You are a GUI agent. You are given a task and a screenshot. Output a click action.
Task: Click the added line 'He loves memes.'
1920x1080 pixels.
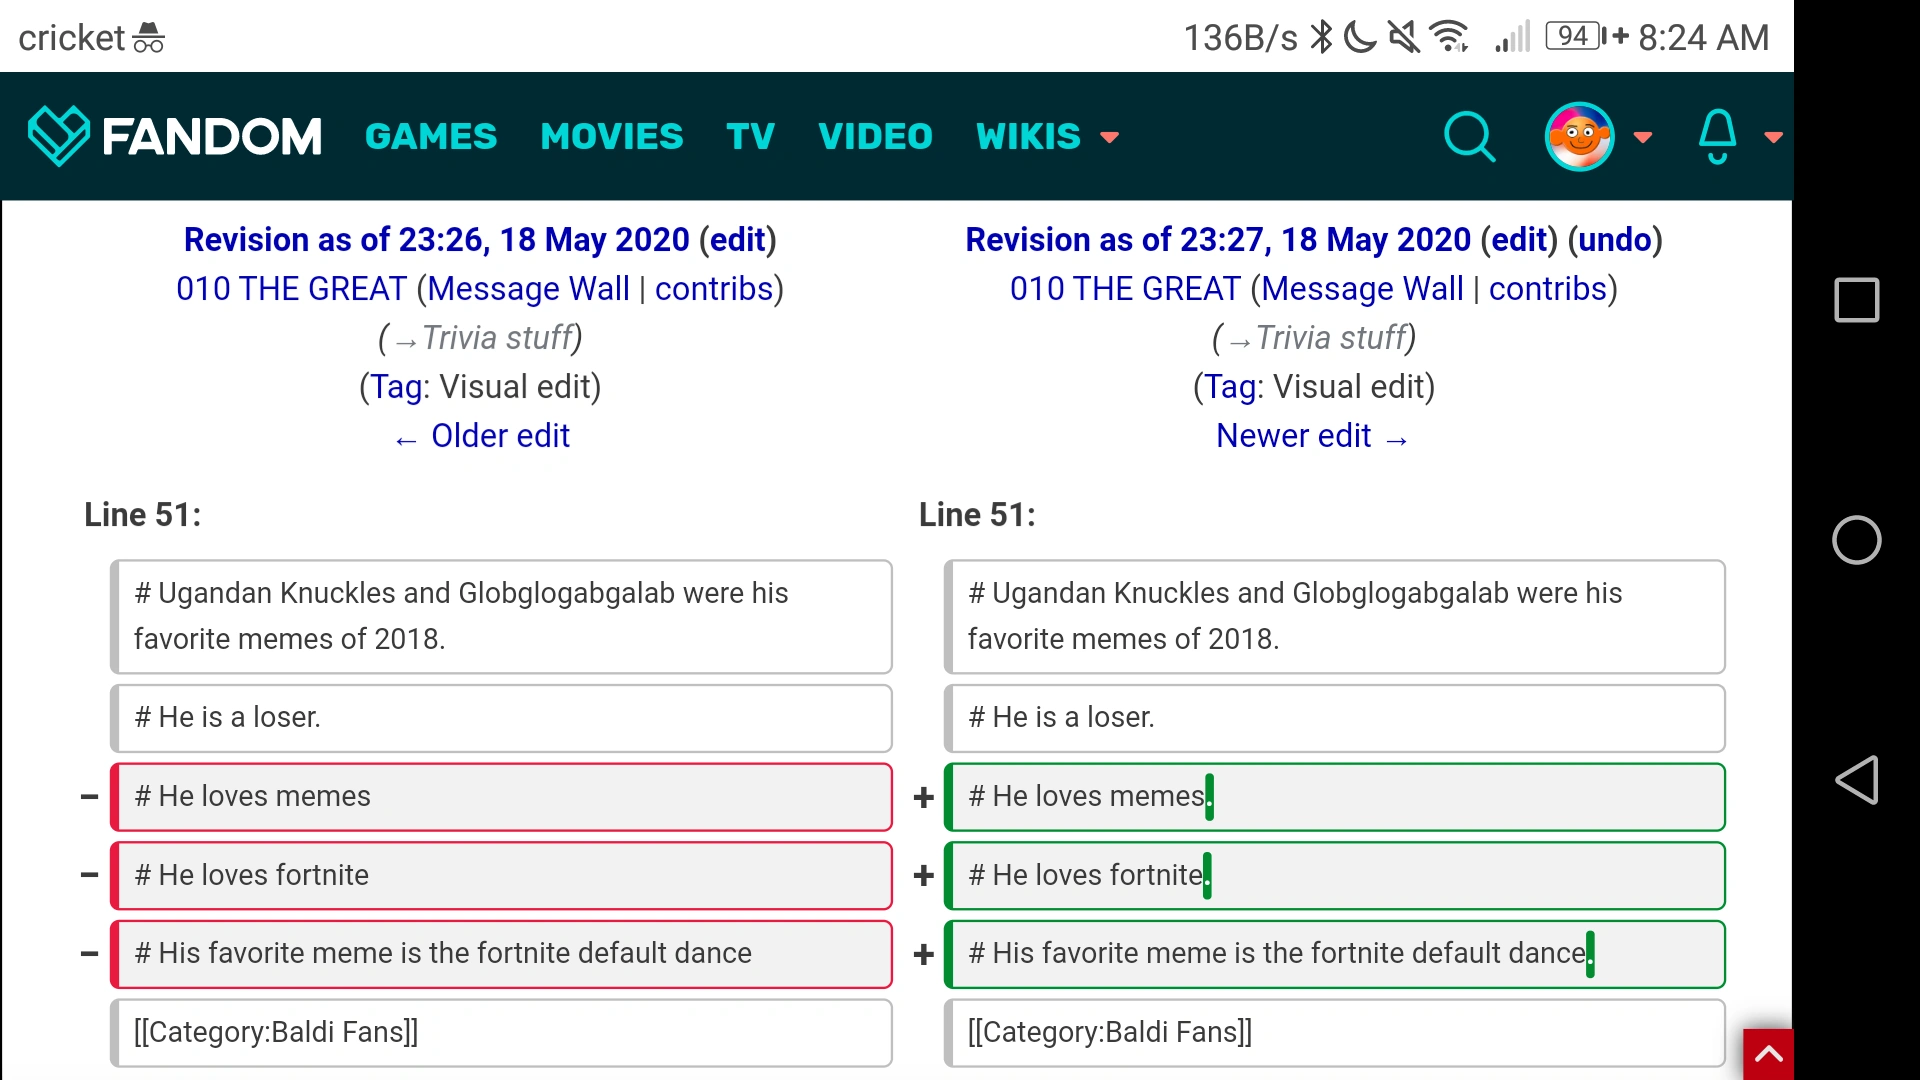coord(1334,797)
